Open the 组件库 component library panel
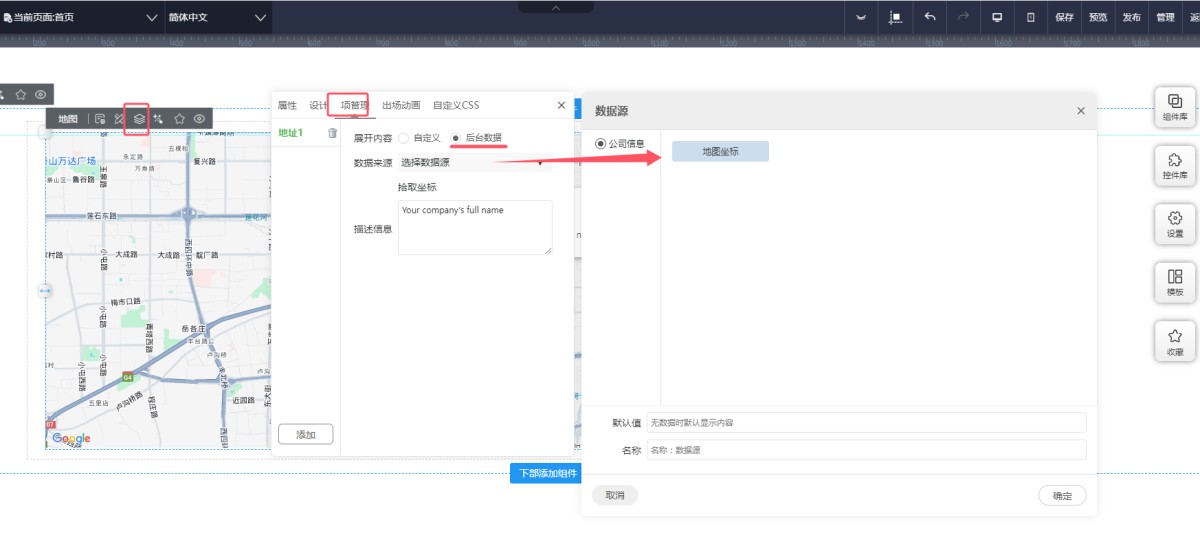 [1175, 106]
